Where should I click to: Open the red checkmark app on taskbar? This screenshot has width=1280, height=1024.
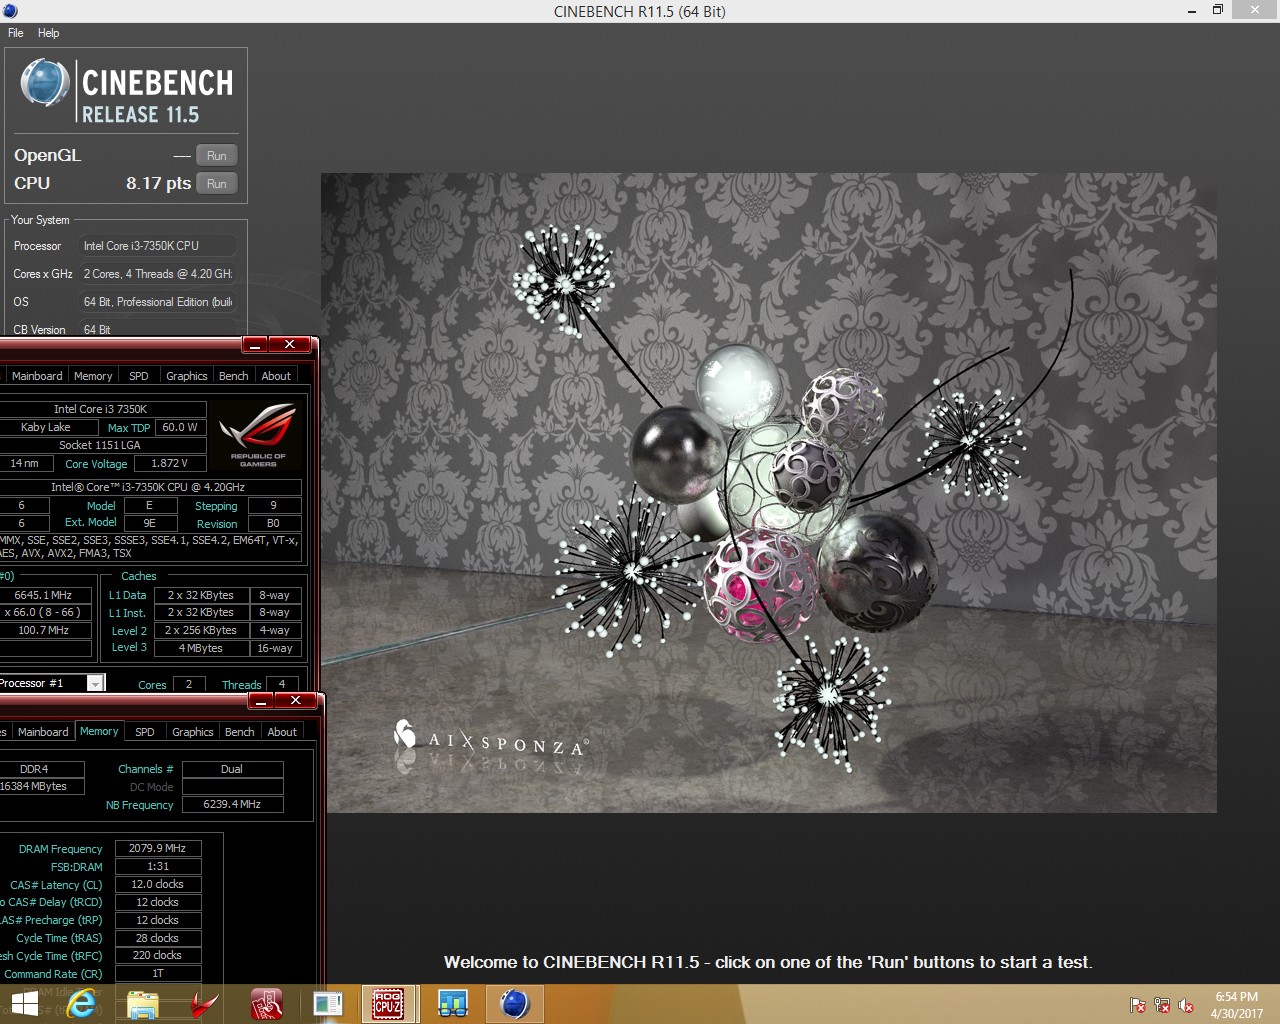[204, 1004]
